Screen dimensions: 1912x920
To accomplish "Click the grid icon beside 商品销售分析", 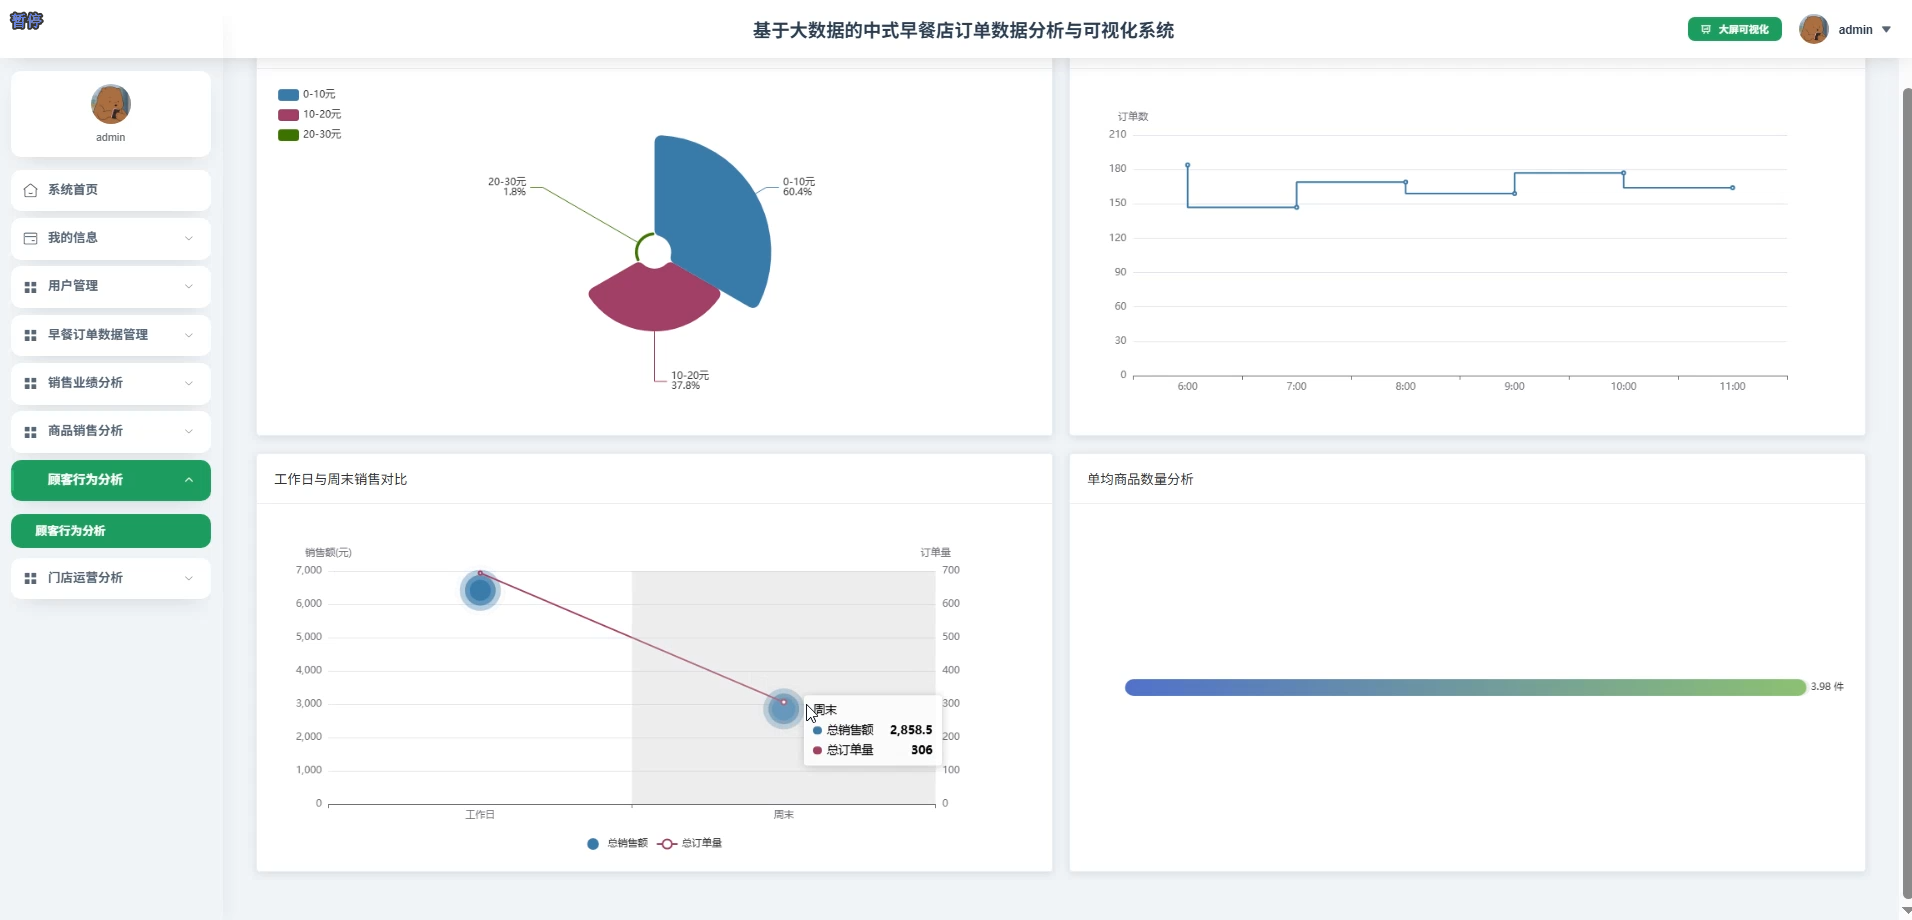I will (x=30, y=432).
